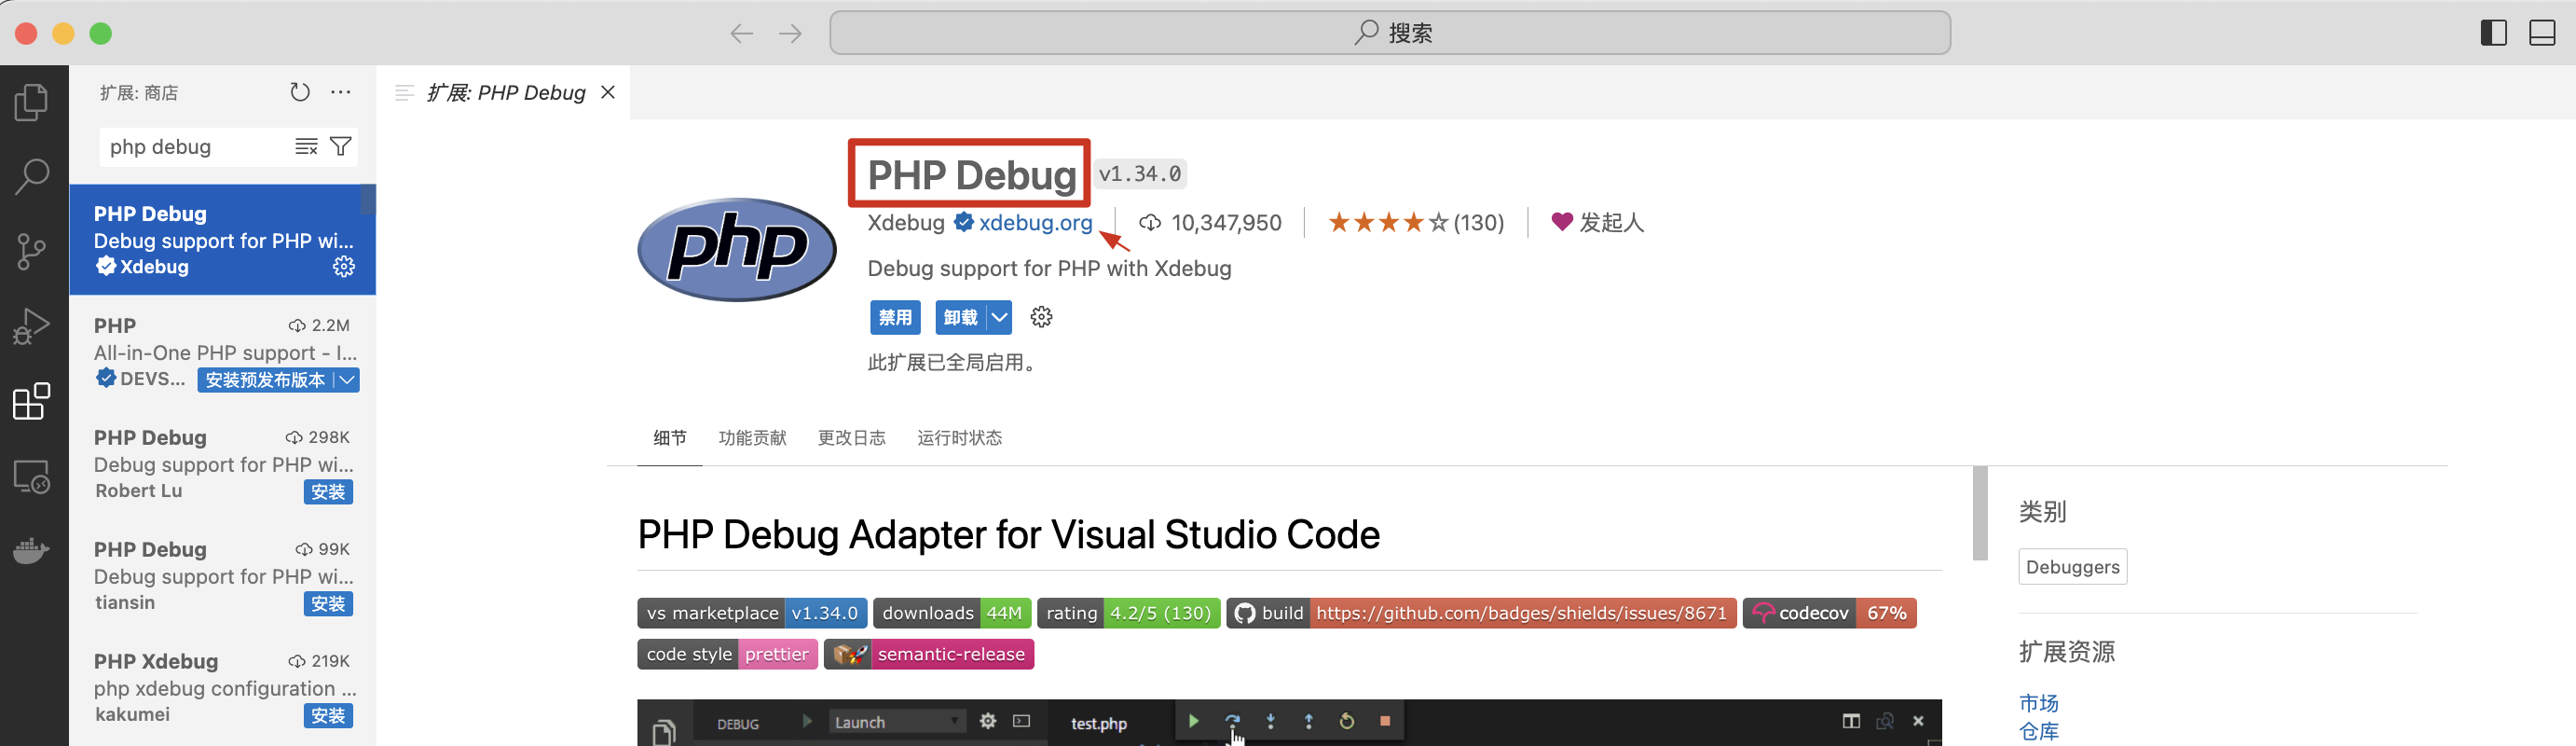Switch to the 细节 details tab
The width and height of the screenshot is (2576, 746).
pos(670,438)
